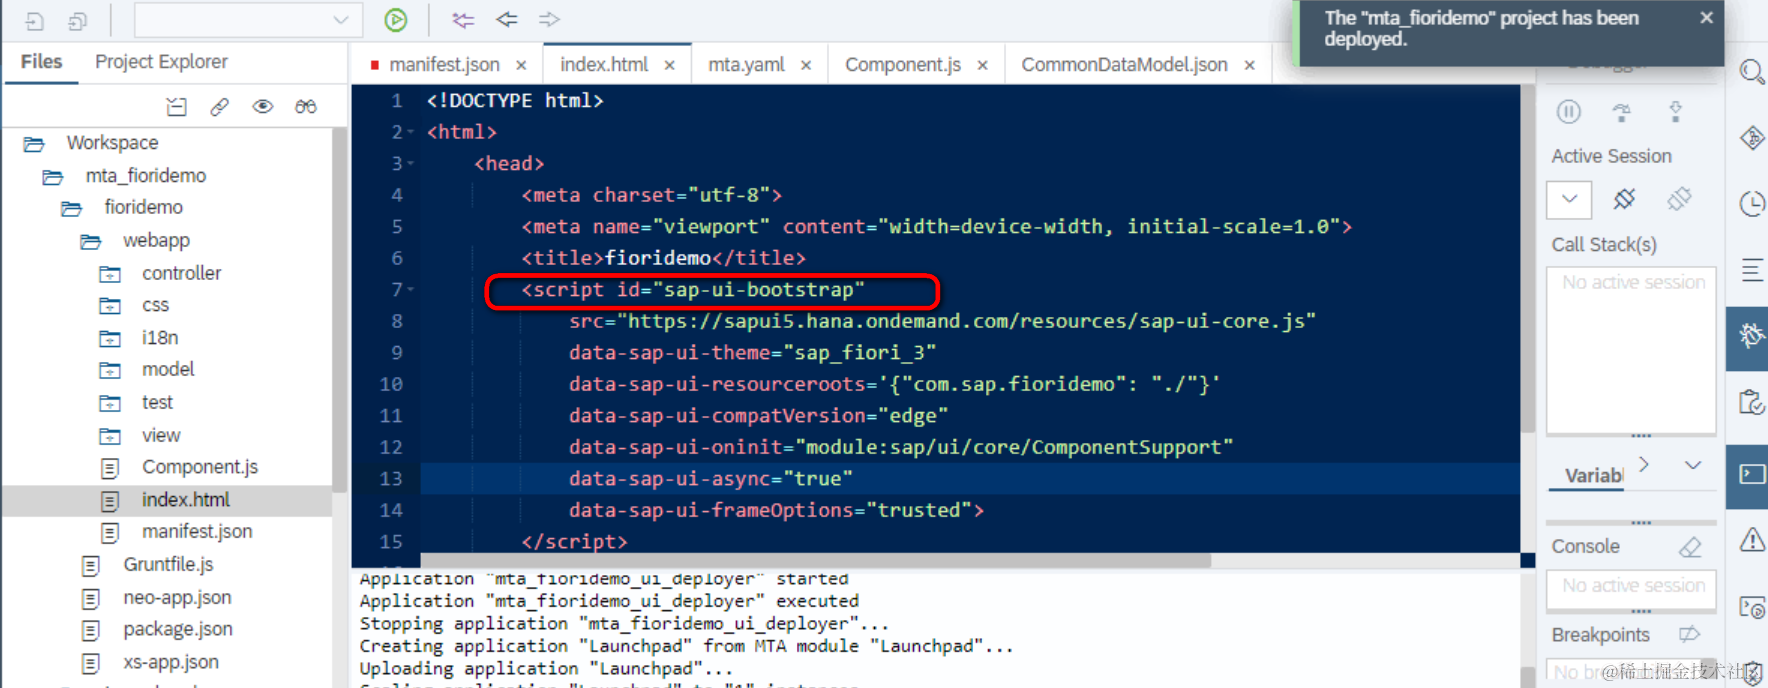Image resolution: width=1768 pixels, height=688 pixels.
Task: Navigate back with the left arrow icon
Action: (507, 19)
